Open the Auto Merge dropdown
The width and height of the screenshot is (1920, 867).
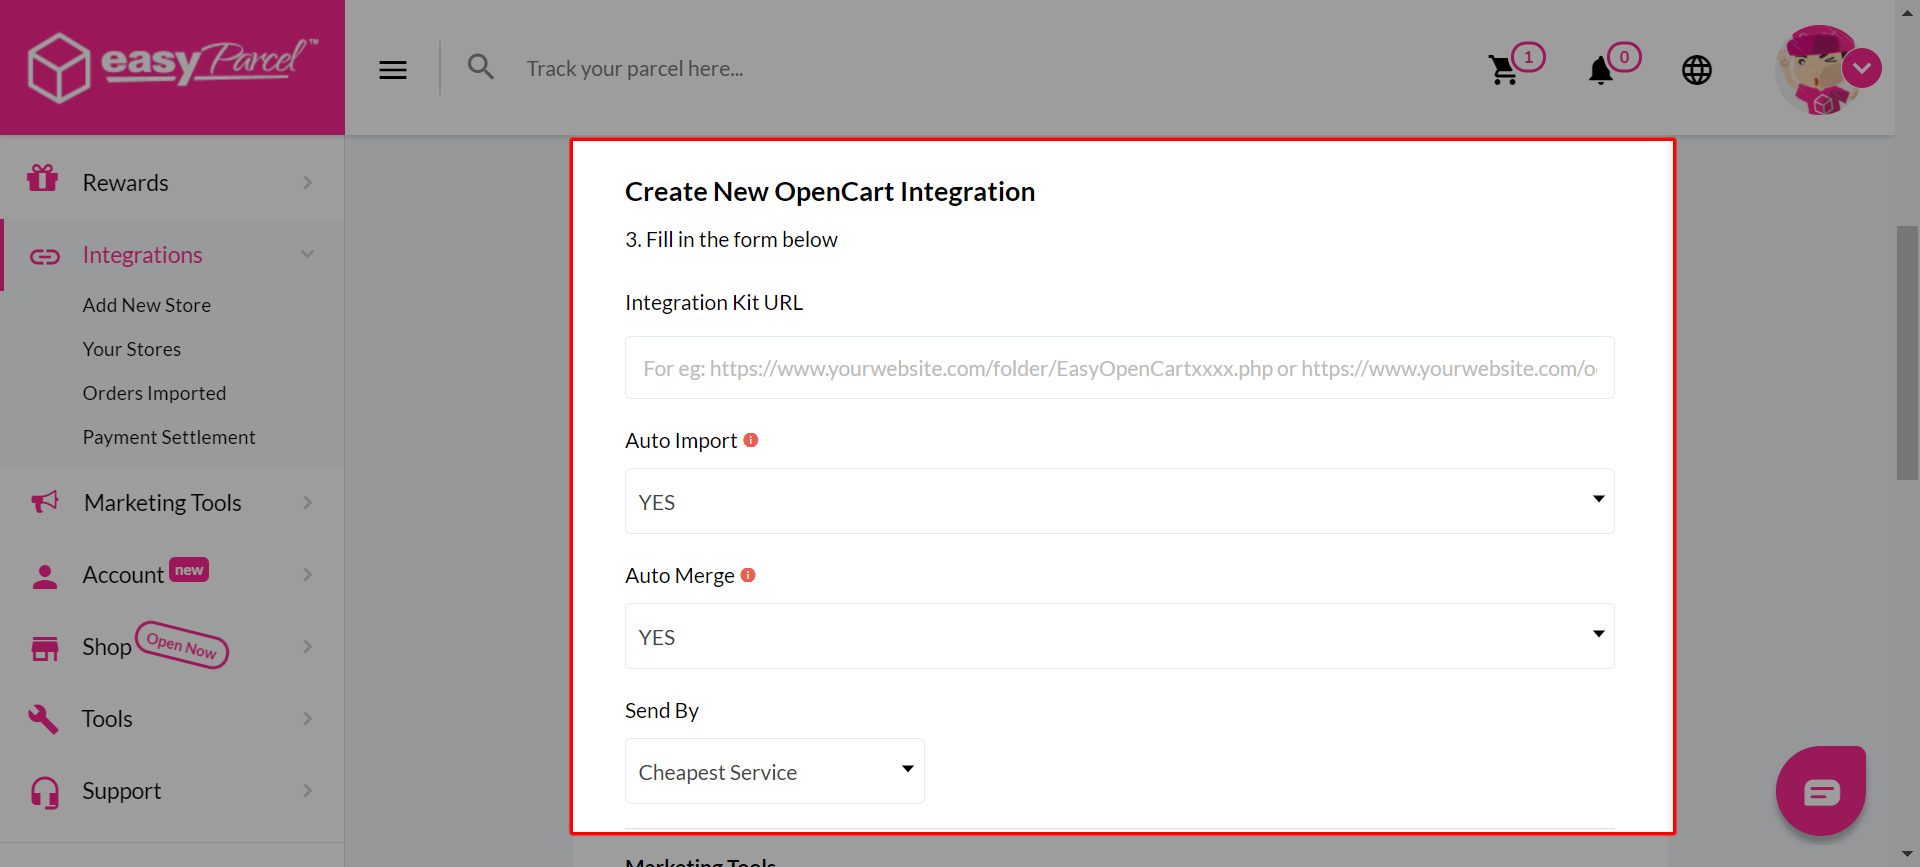pos(1119,636)
